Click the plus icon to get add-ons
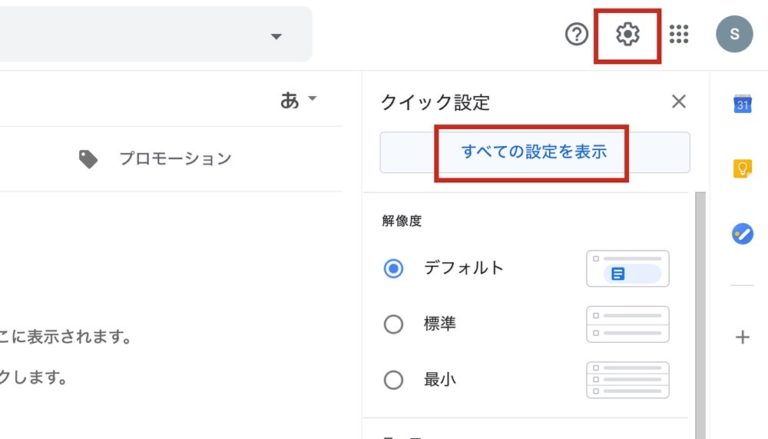 [x=742, y=337]
